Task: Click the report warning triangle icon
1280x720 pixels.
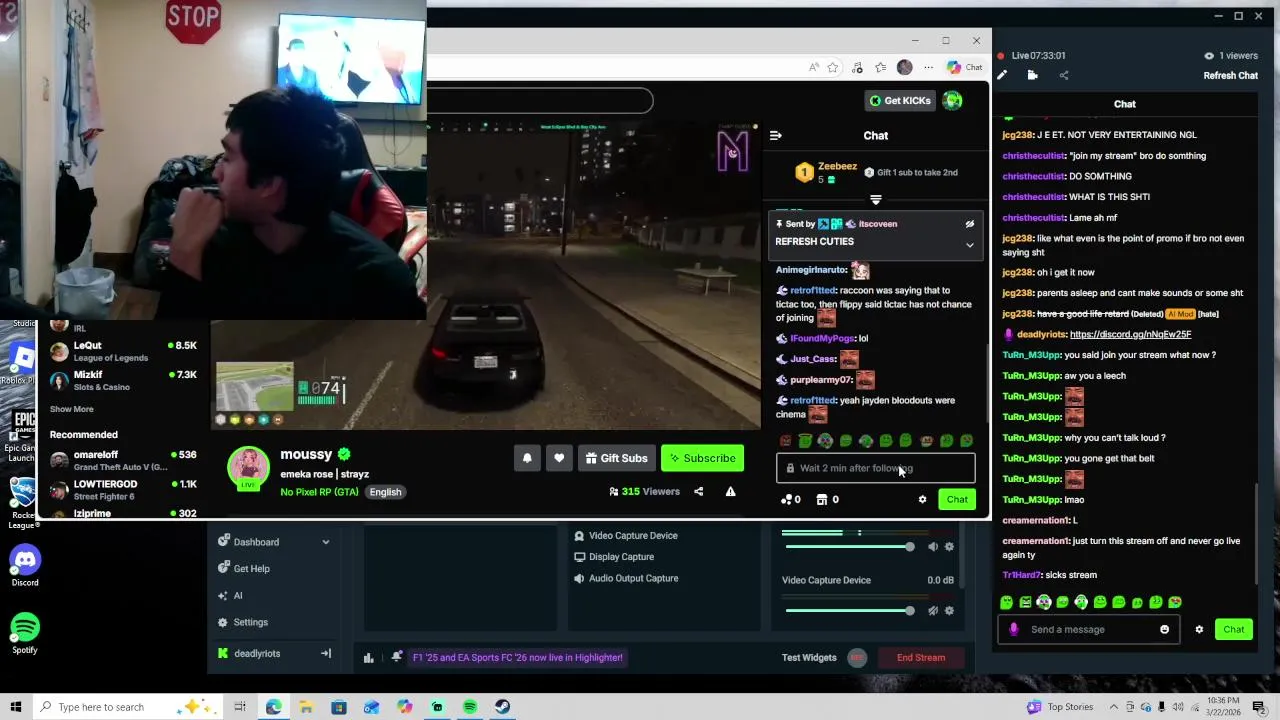Action: (730, 491)
